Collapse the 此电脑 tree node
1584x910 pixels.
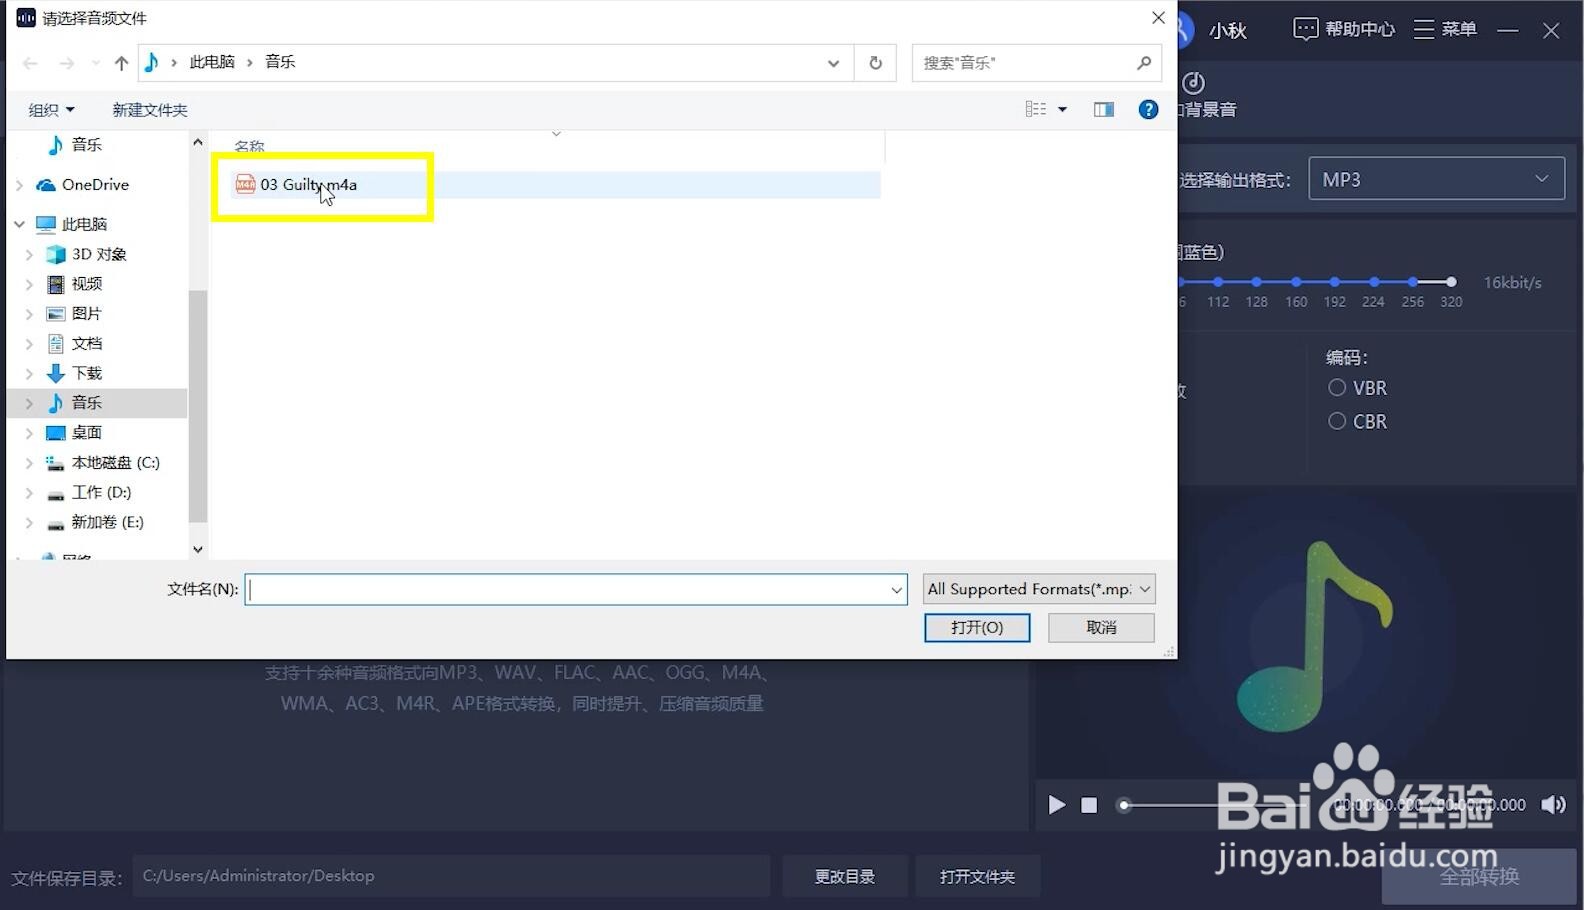tap(19, 224)
